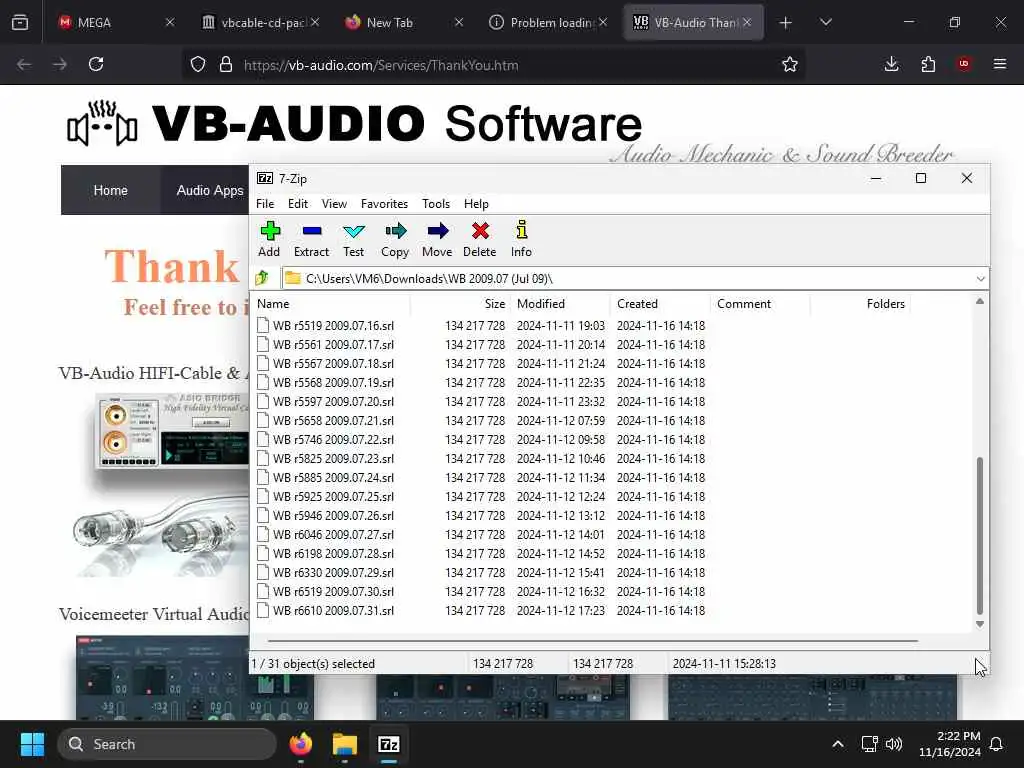Open the Edit menu in 7-Zip
Image resolution: width=1024 pixels, height=768 pixels.
(298, 204)
